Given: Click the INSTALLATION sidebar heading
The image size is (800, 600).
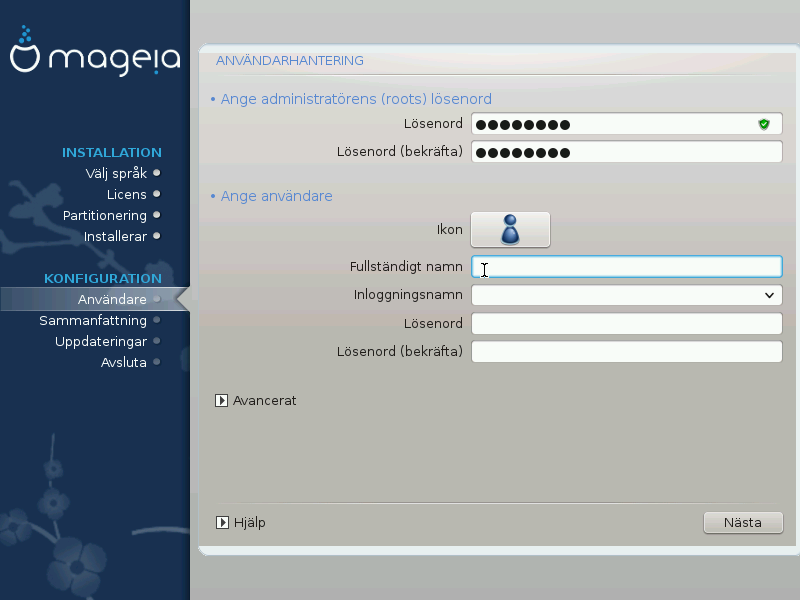Looking at the screenshot, I should (x=112, y=153).
